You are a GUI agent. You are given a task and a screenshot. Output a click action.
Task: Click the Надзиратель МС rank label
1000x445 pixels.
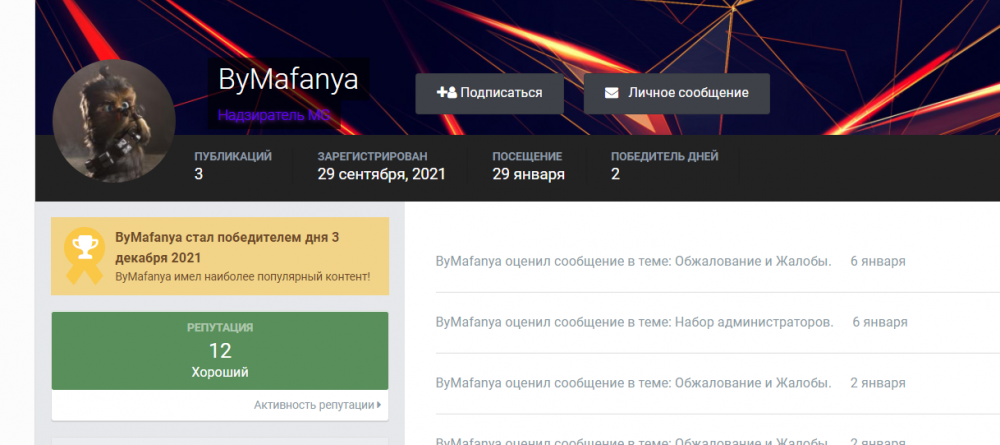[x=274, y=115]
